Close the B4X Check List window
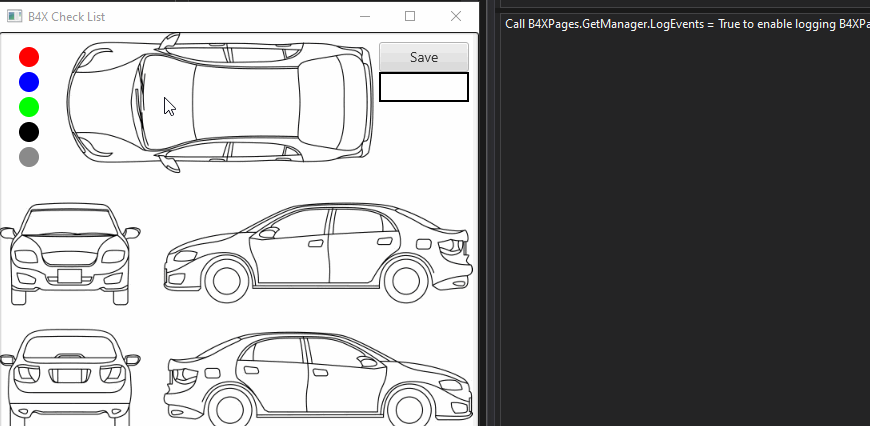The image size is (870, 426). (x=456, y=16)
